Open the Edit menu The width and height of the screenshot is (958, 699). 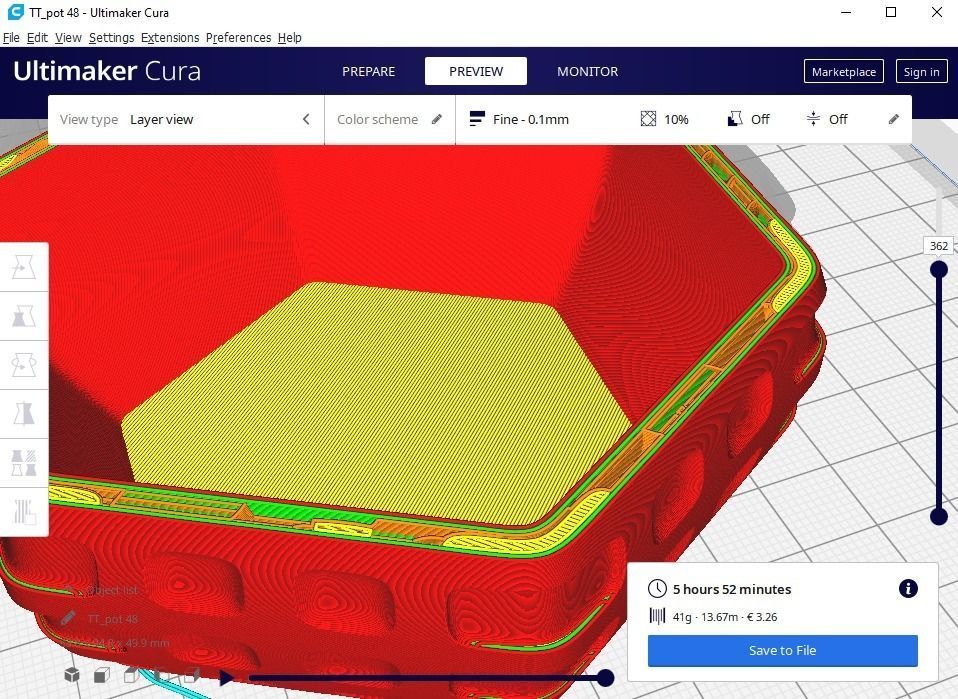[37, 38]
